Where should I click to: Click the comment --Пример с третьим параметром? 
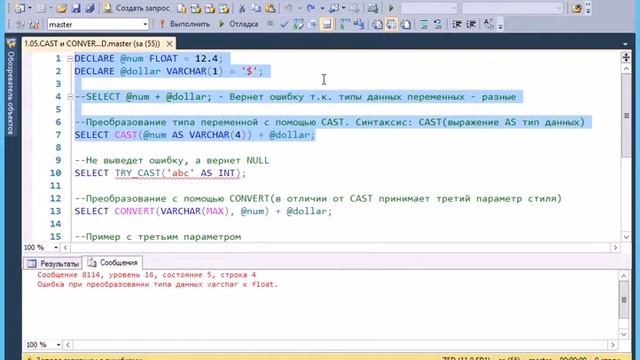coord(158,237)
